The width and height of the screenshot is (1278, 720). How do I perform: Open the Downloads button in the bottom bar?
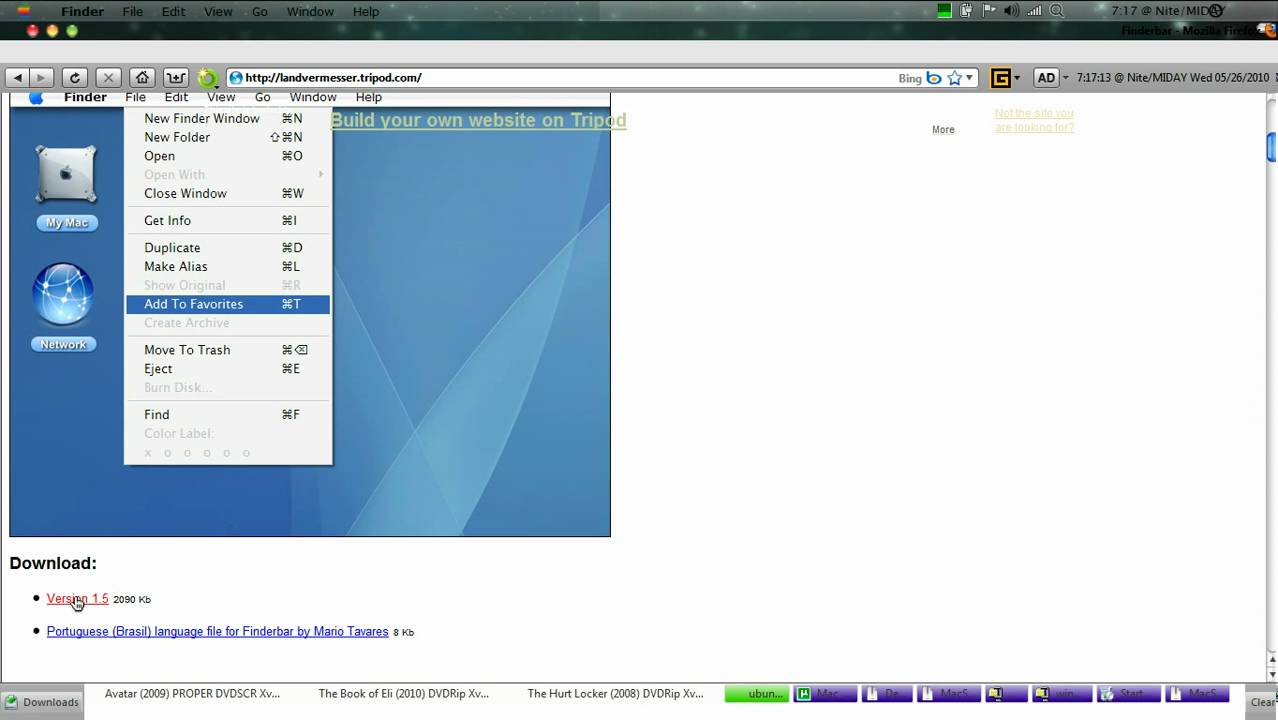(x=42, y=702)
